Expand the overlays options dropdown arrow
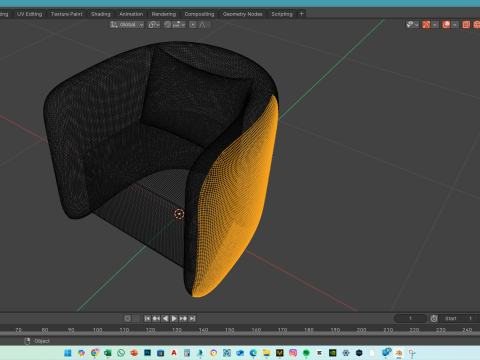 pos(455,25)
